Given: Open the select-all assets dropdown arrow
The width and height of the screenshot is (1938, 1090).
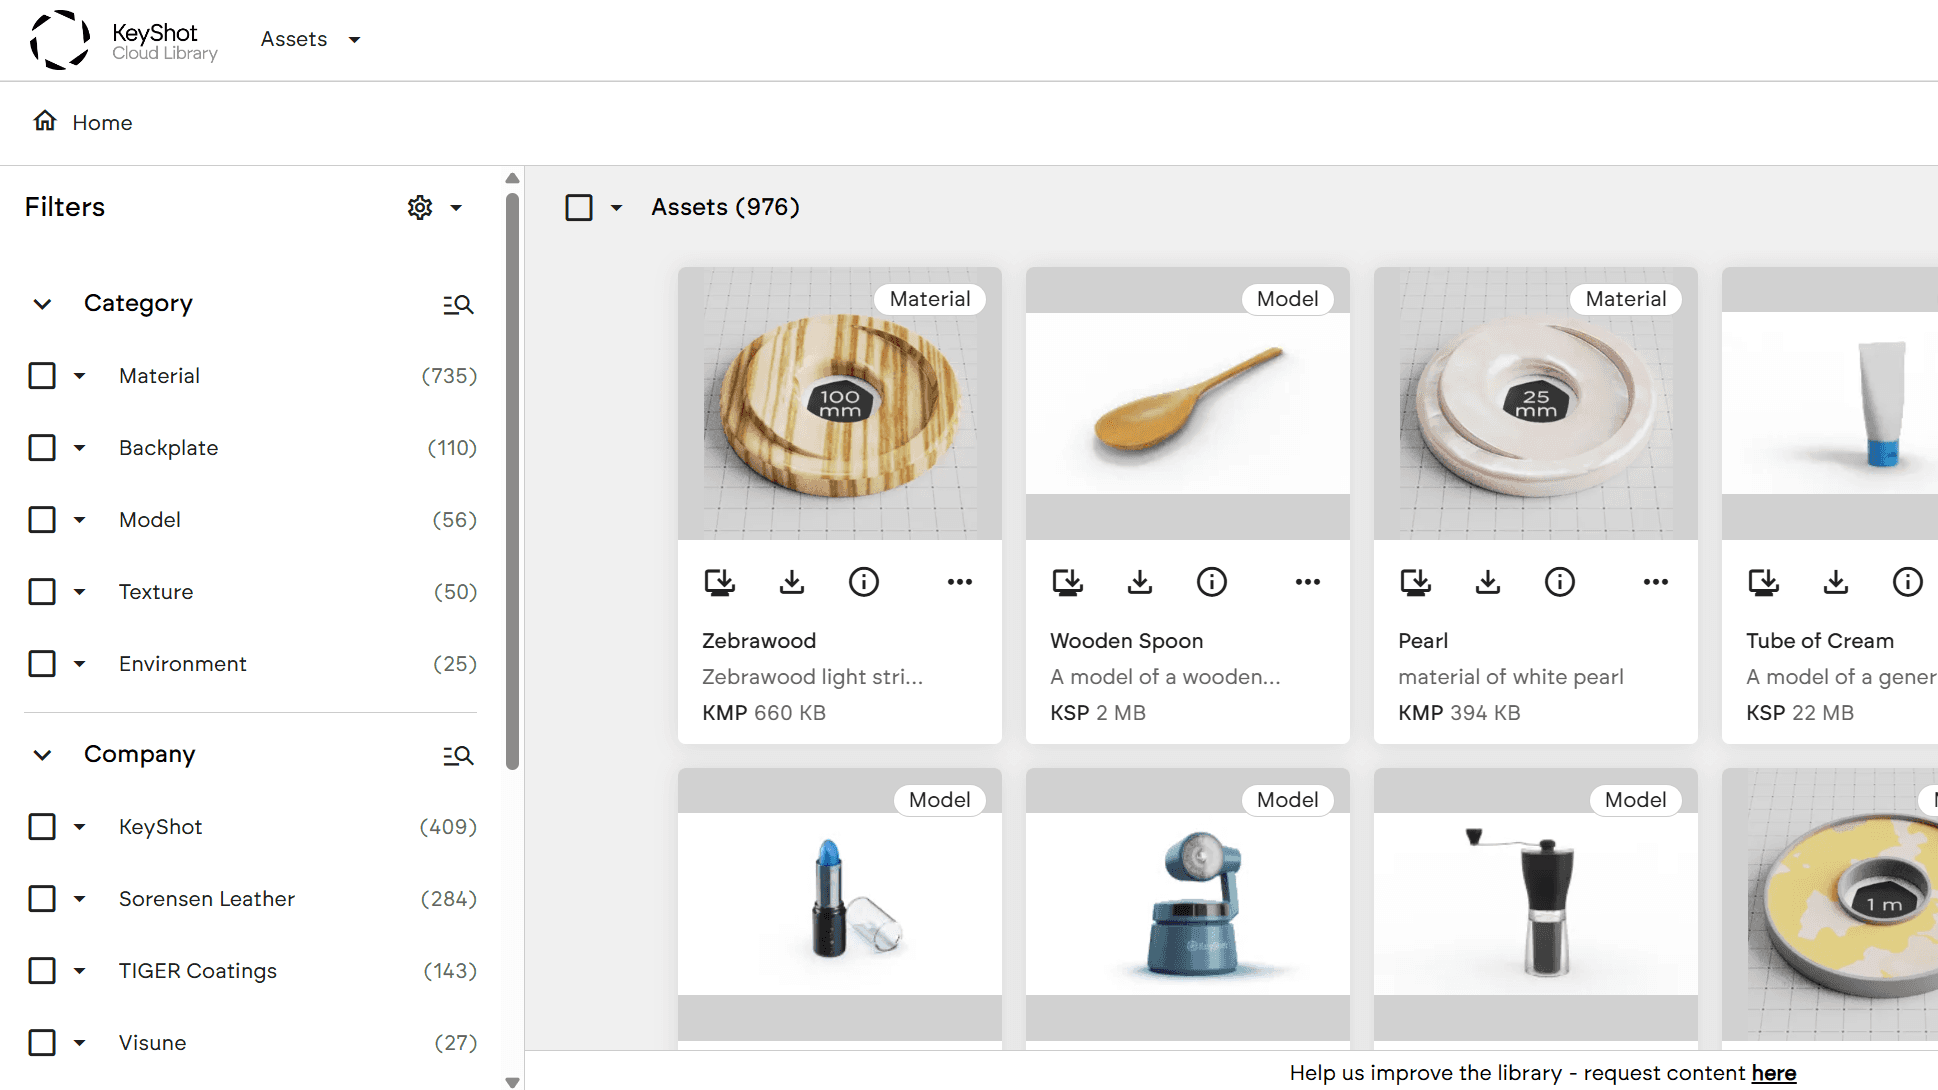Looking at the screenshot, I should [x=616, y=208].
